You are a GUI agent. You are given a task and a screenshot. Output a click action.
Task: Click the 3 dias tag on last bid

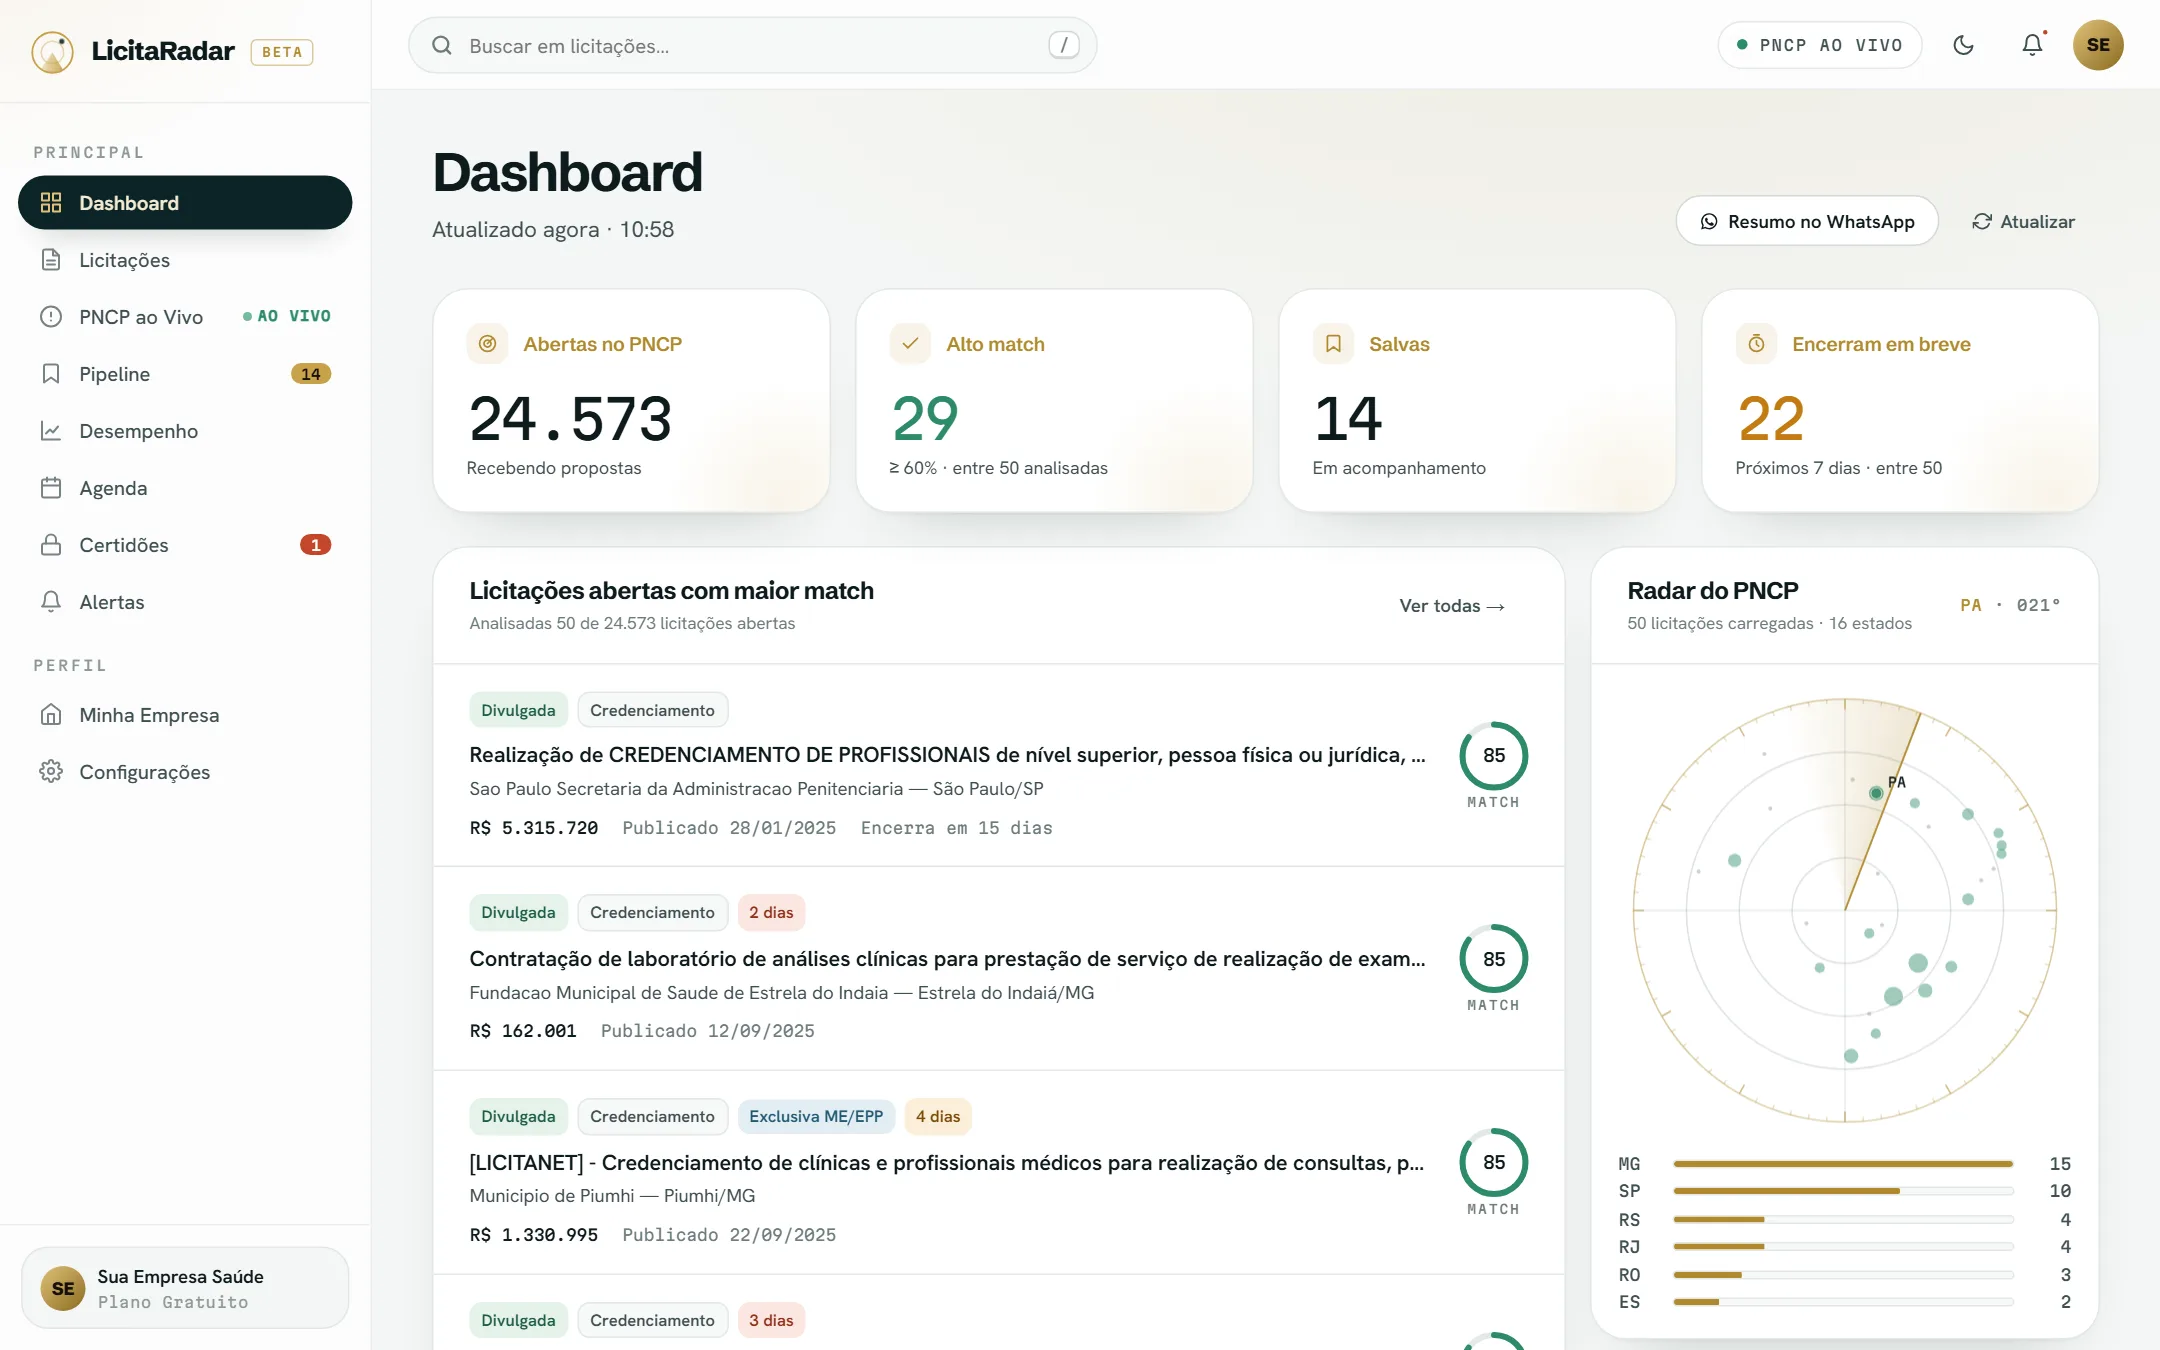pyautogui.click(x=771, y=1320)
